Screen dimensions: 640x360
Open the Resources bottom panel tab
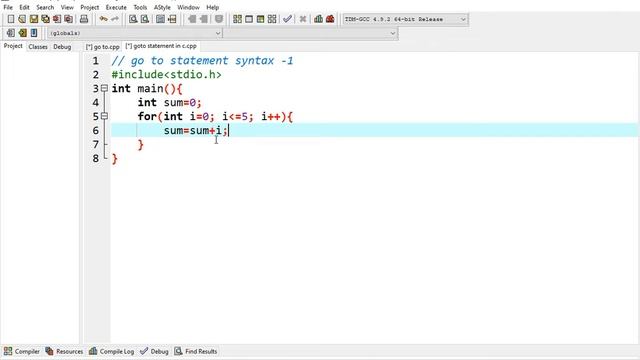64,351
